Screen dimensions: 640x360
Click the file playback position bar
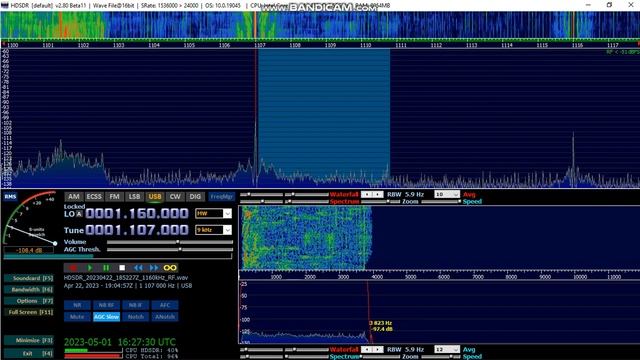click(x=118, y=256)
